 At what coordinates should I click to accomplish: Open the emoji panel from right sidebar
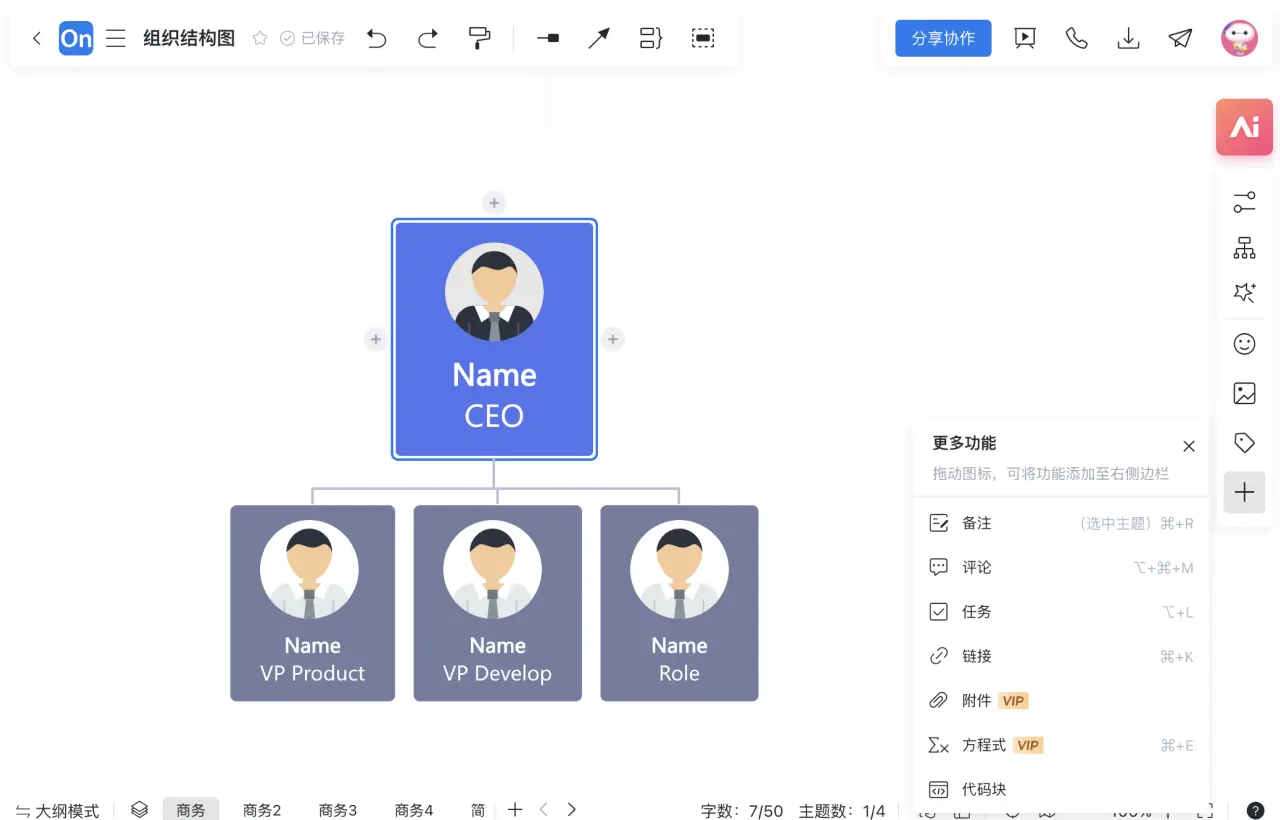pyautogui.click(x=1244, y=343)
